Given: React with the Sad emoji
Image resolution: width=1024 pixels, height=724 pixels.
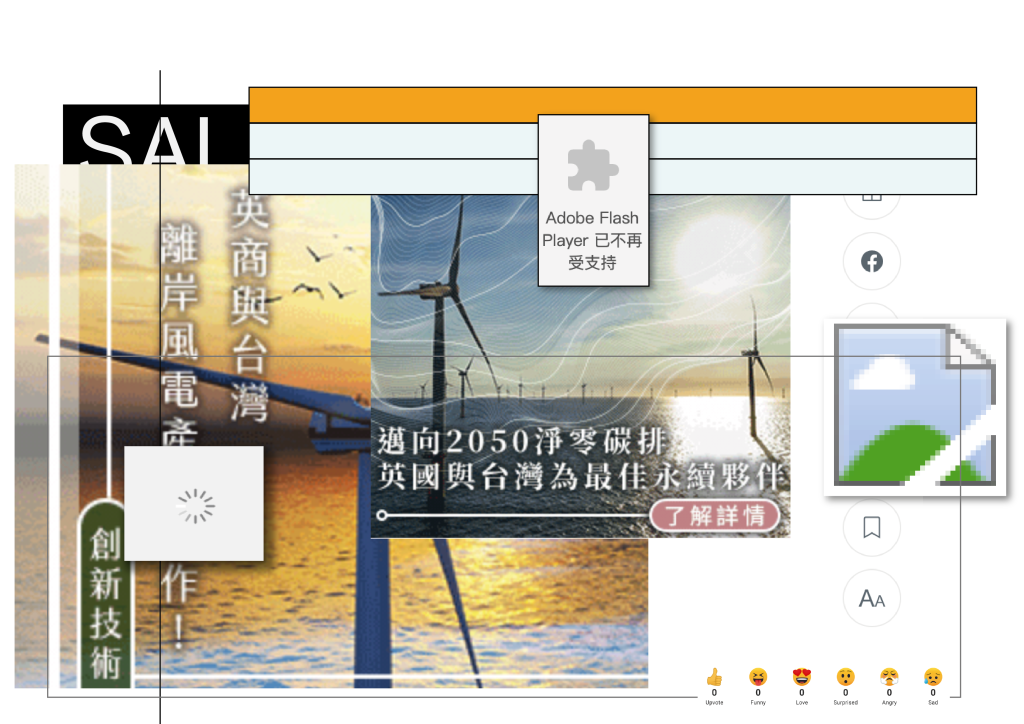Looking at the screenshot, I should (x=933, y=678).
